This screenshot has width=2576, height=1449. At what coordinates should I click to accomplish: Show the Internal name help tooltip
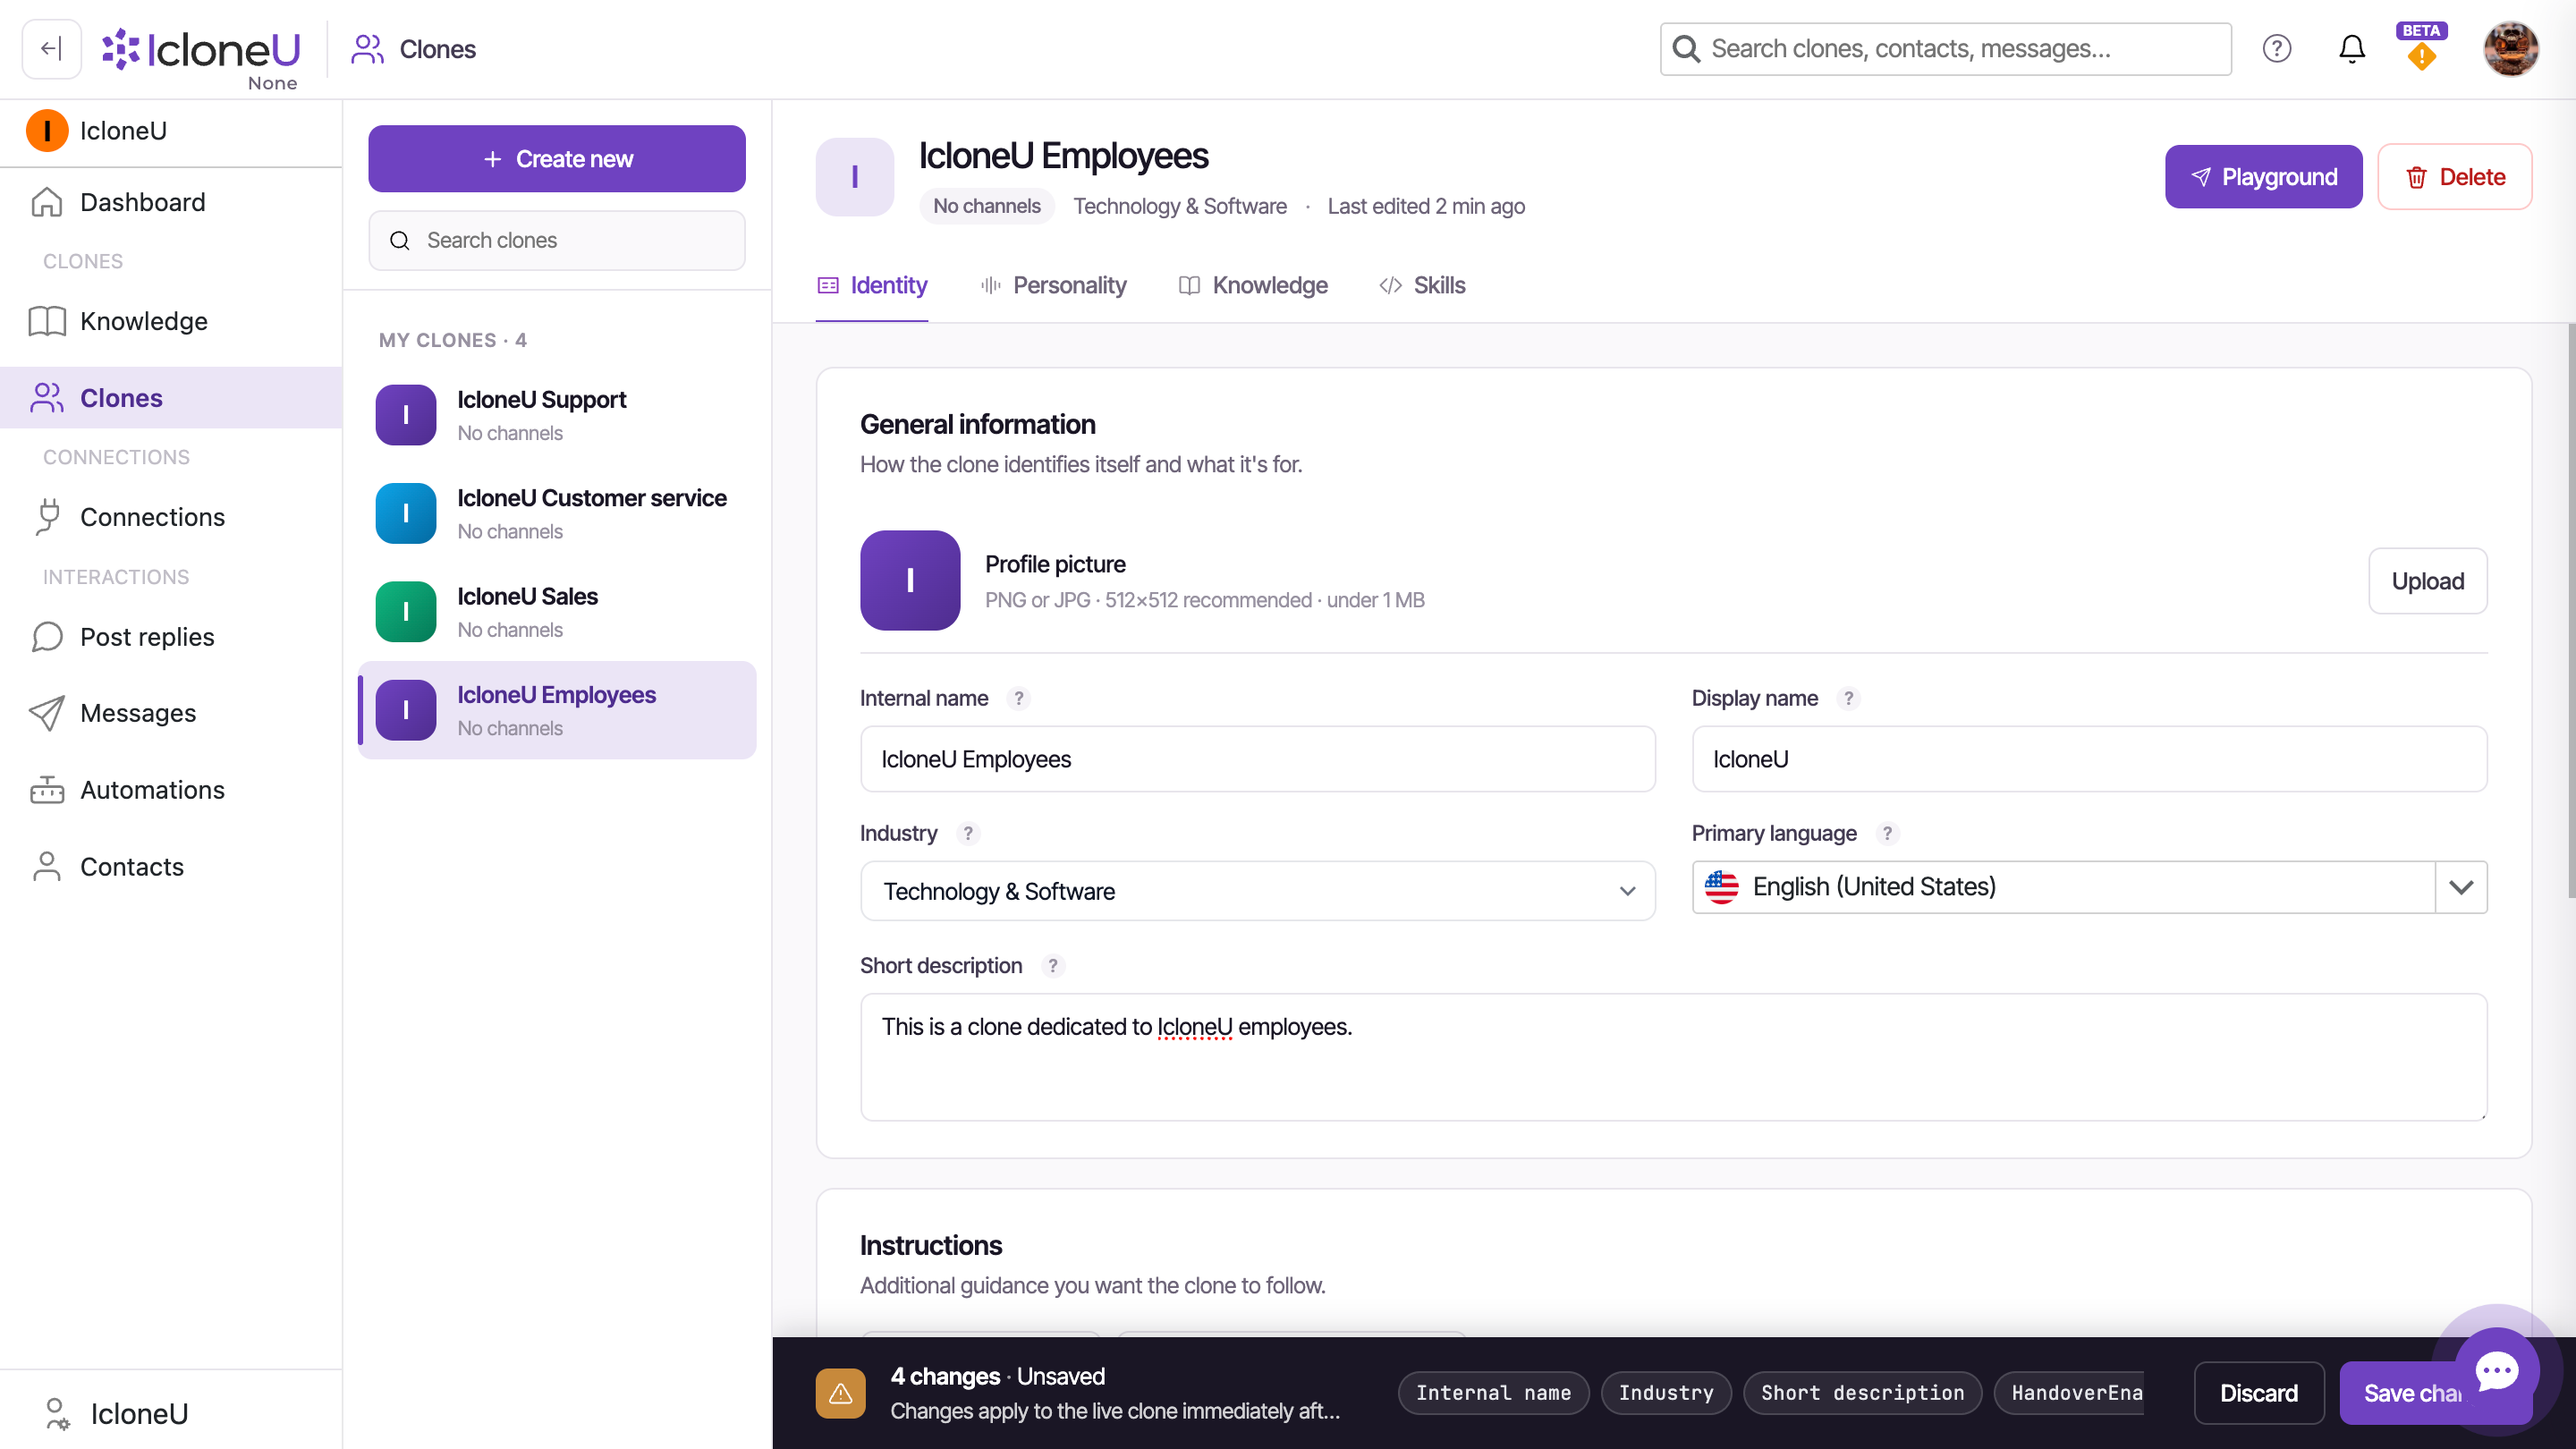pyautogui.click(x=1019, y=699)
